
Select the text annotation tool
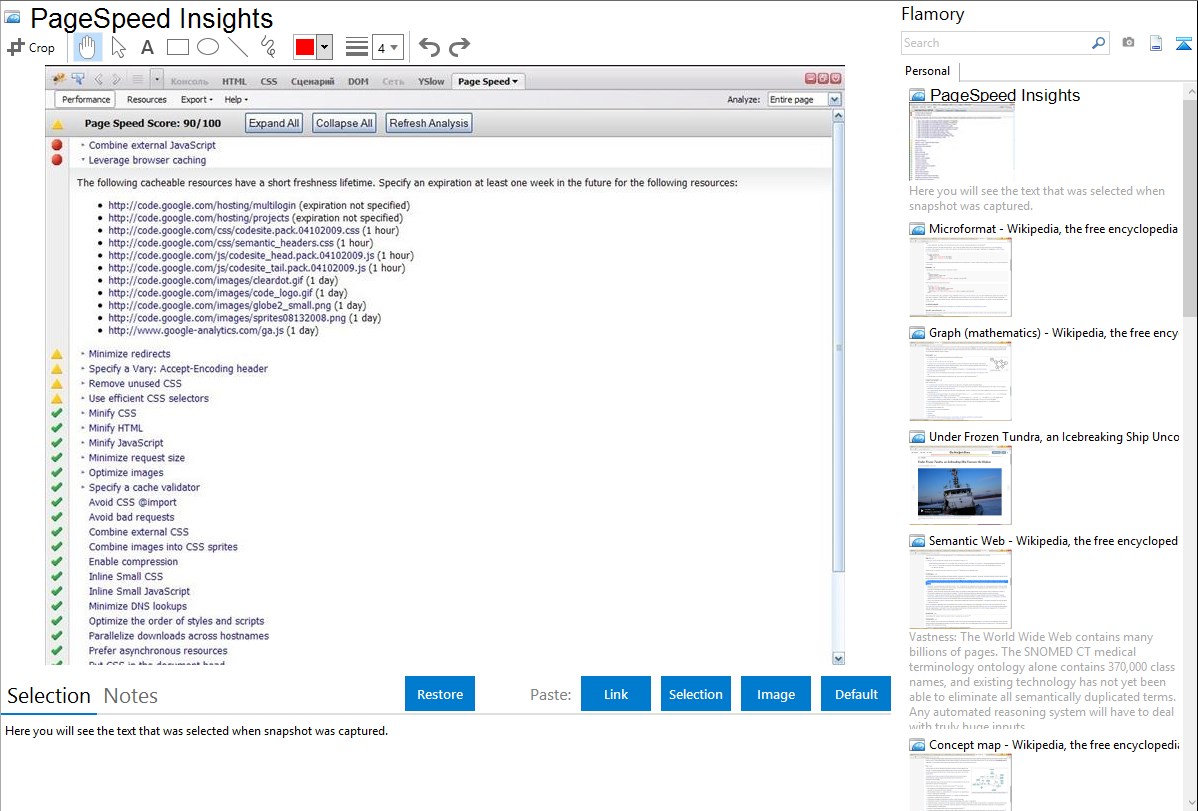[x=147, y=47]
